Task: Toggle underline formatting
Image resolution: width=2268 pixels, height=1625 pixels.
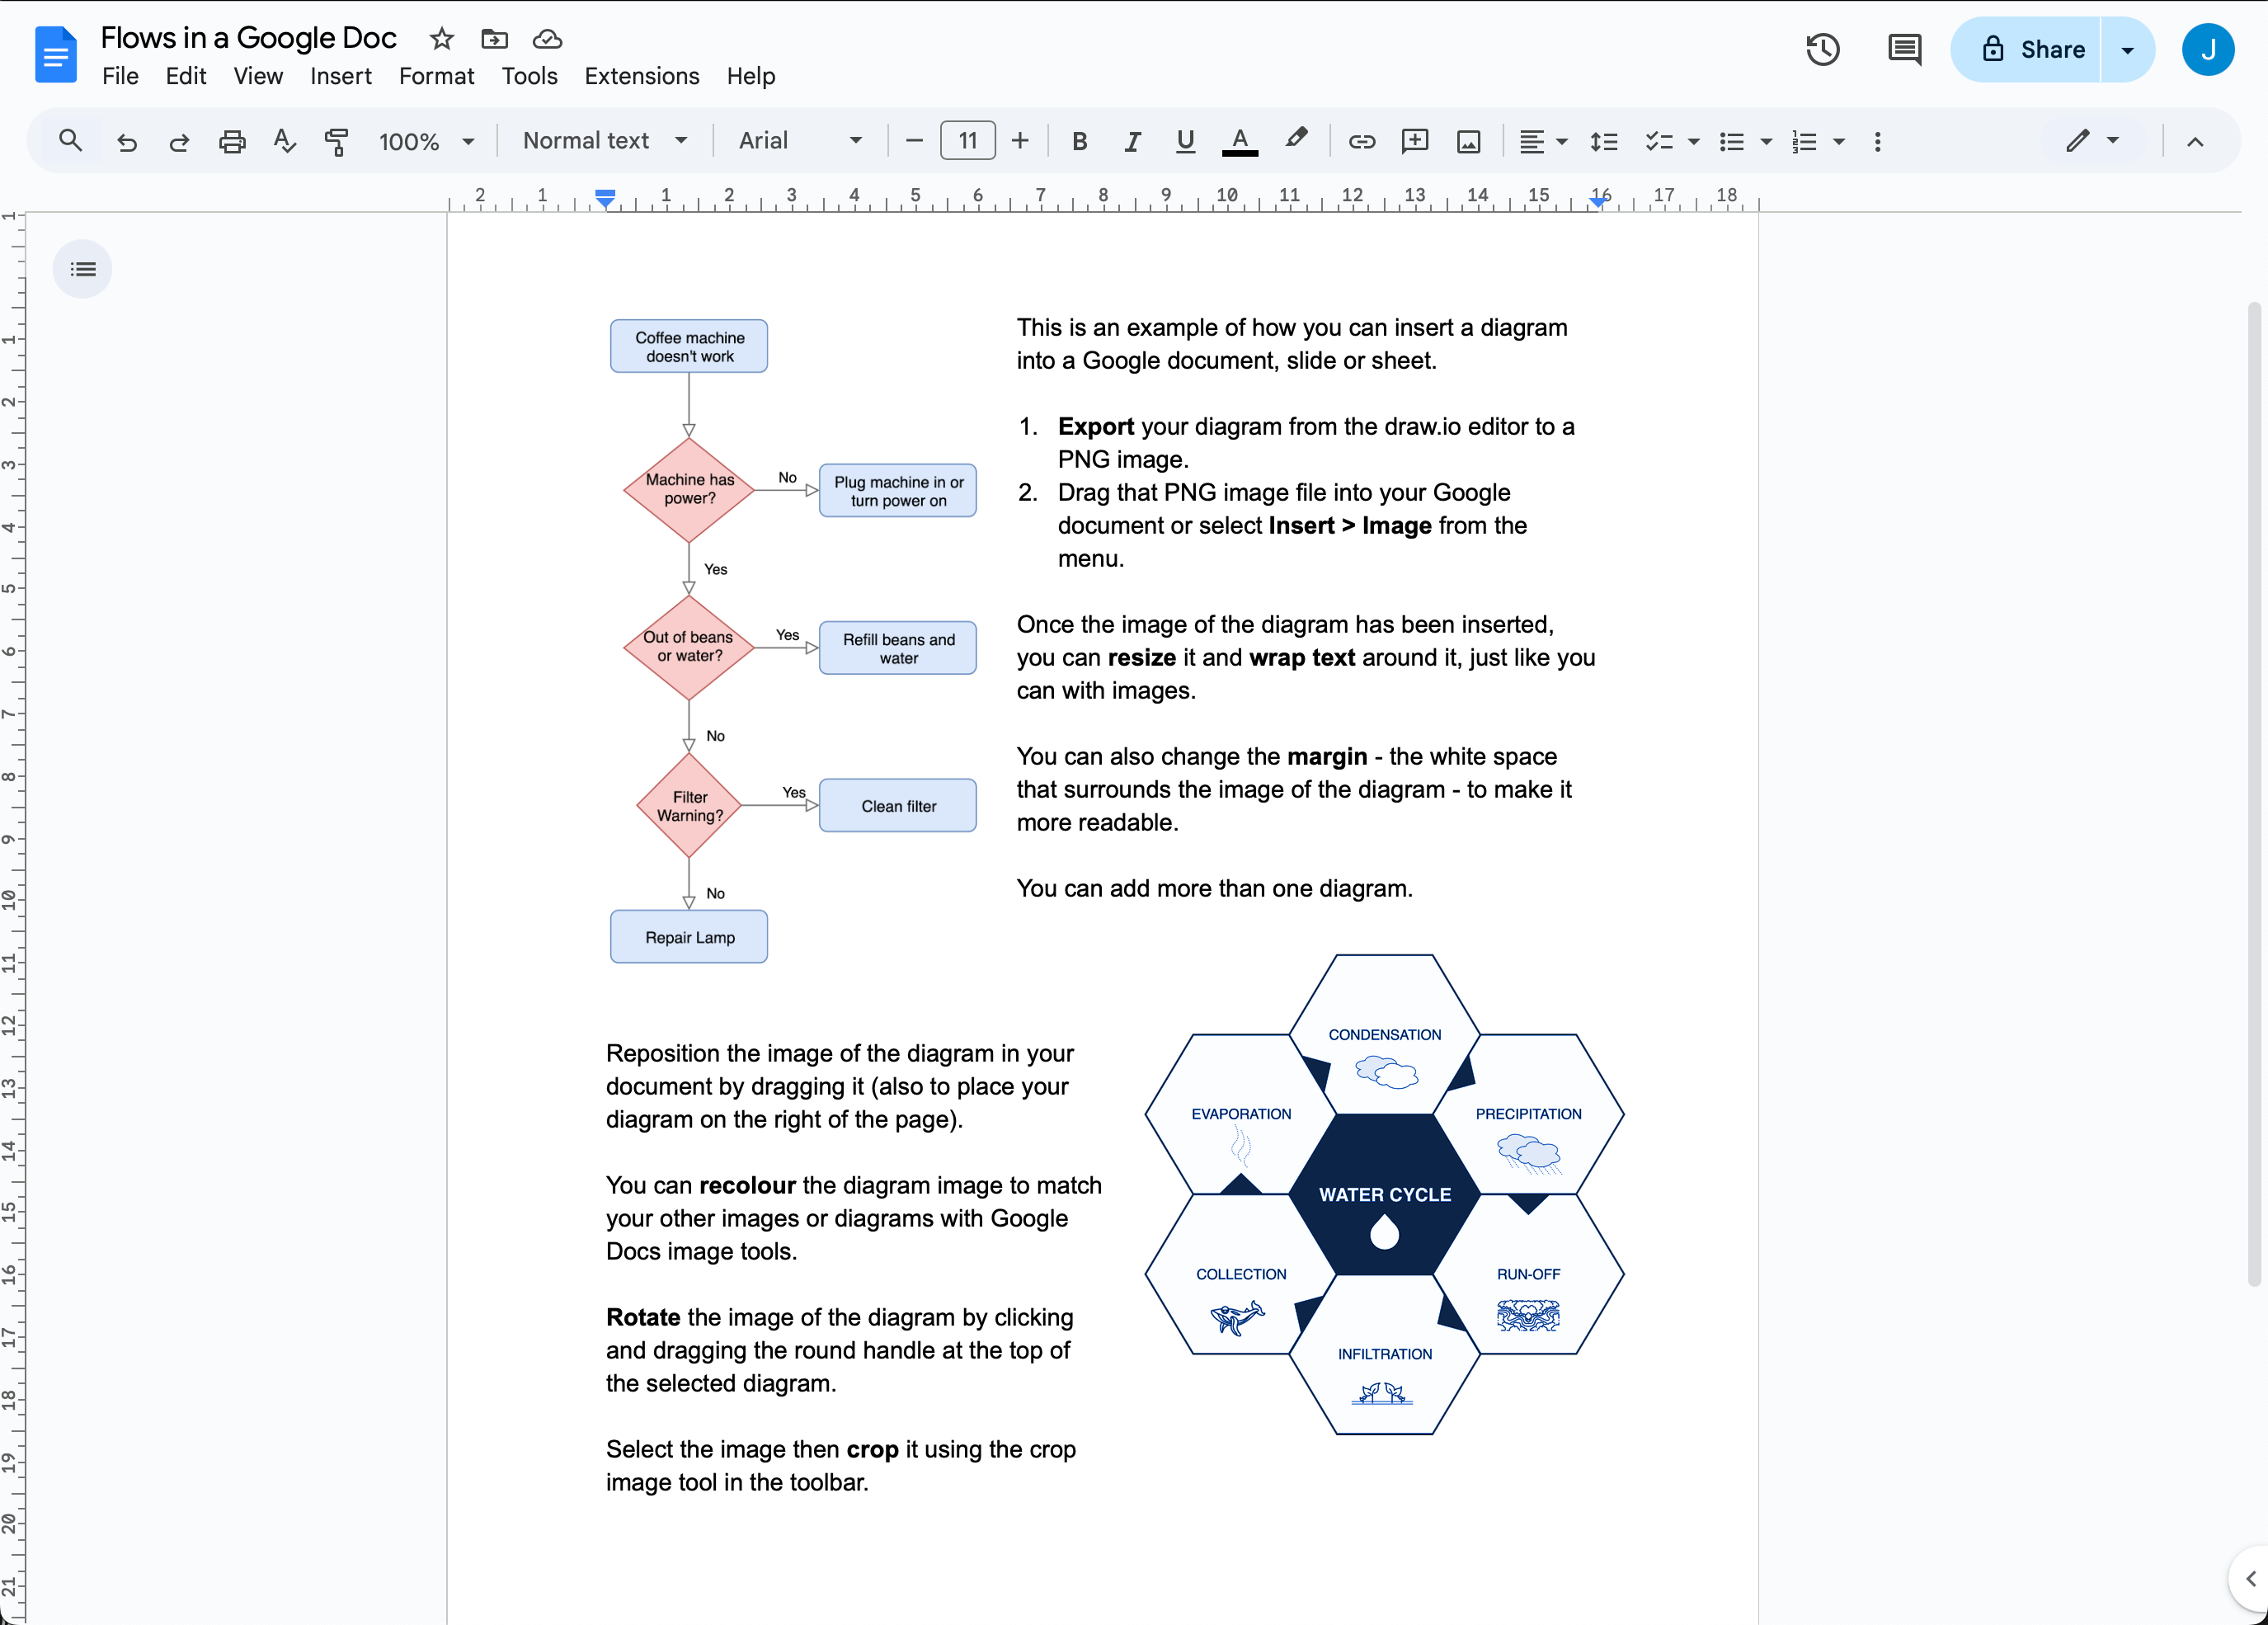Action: tap(1185, 141)
